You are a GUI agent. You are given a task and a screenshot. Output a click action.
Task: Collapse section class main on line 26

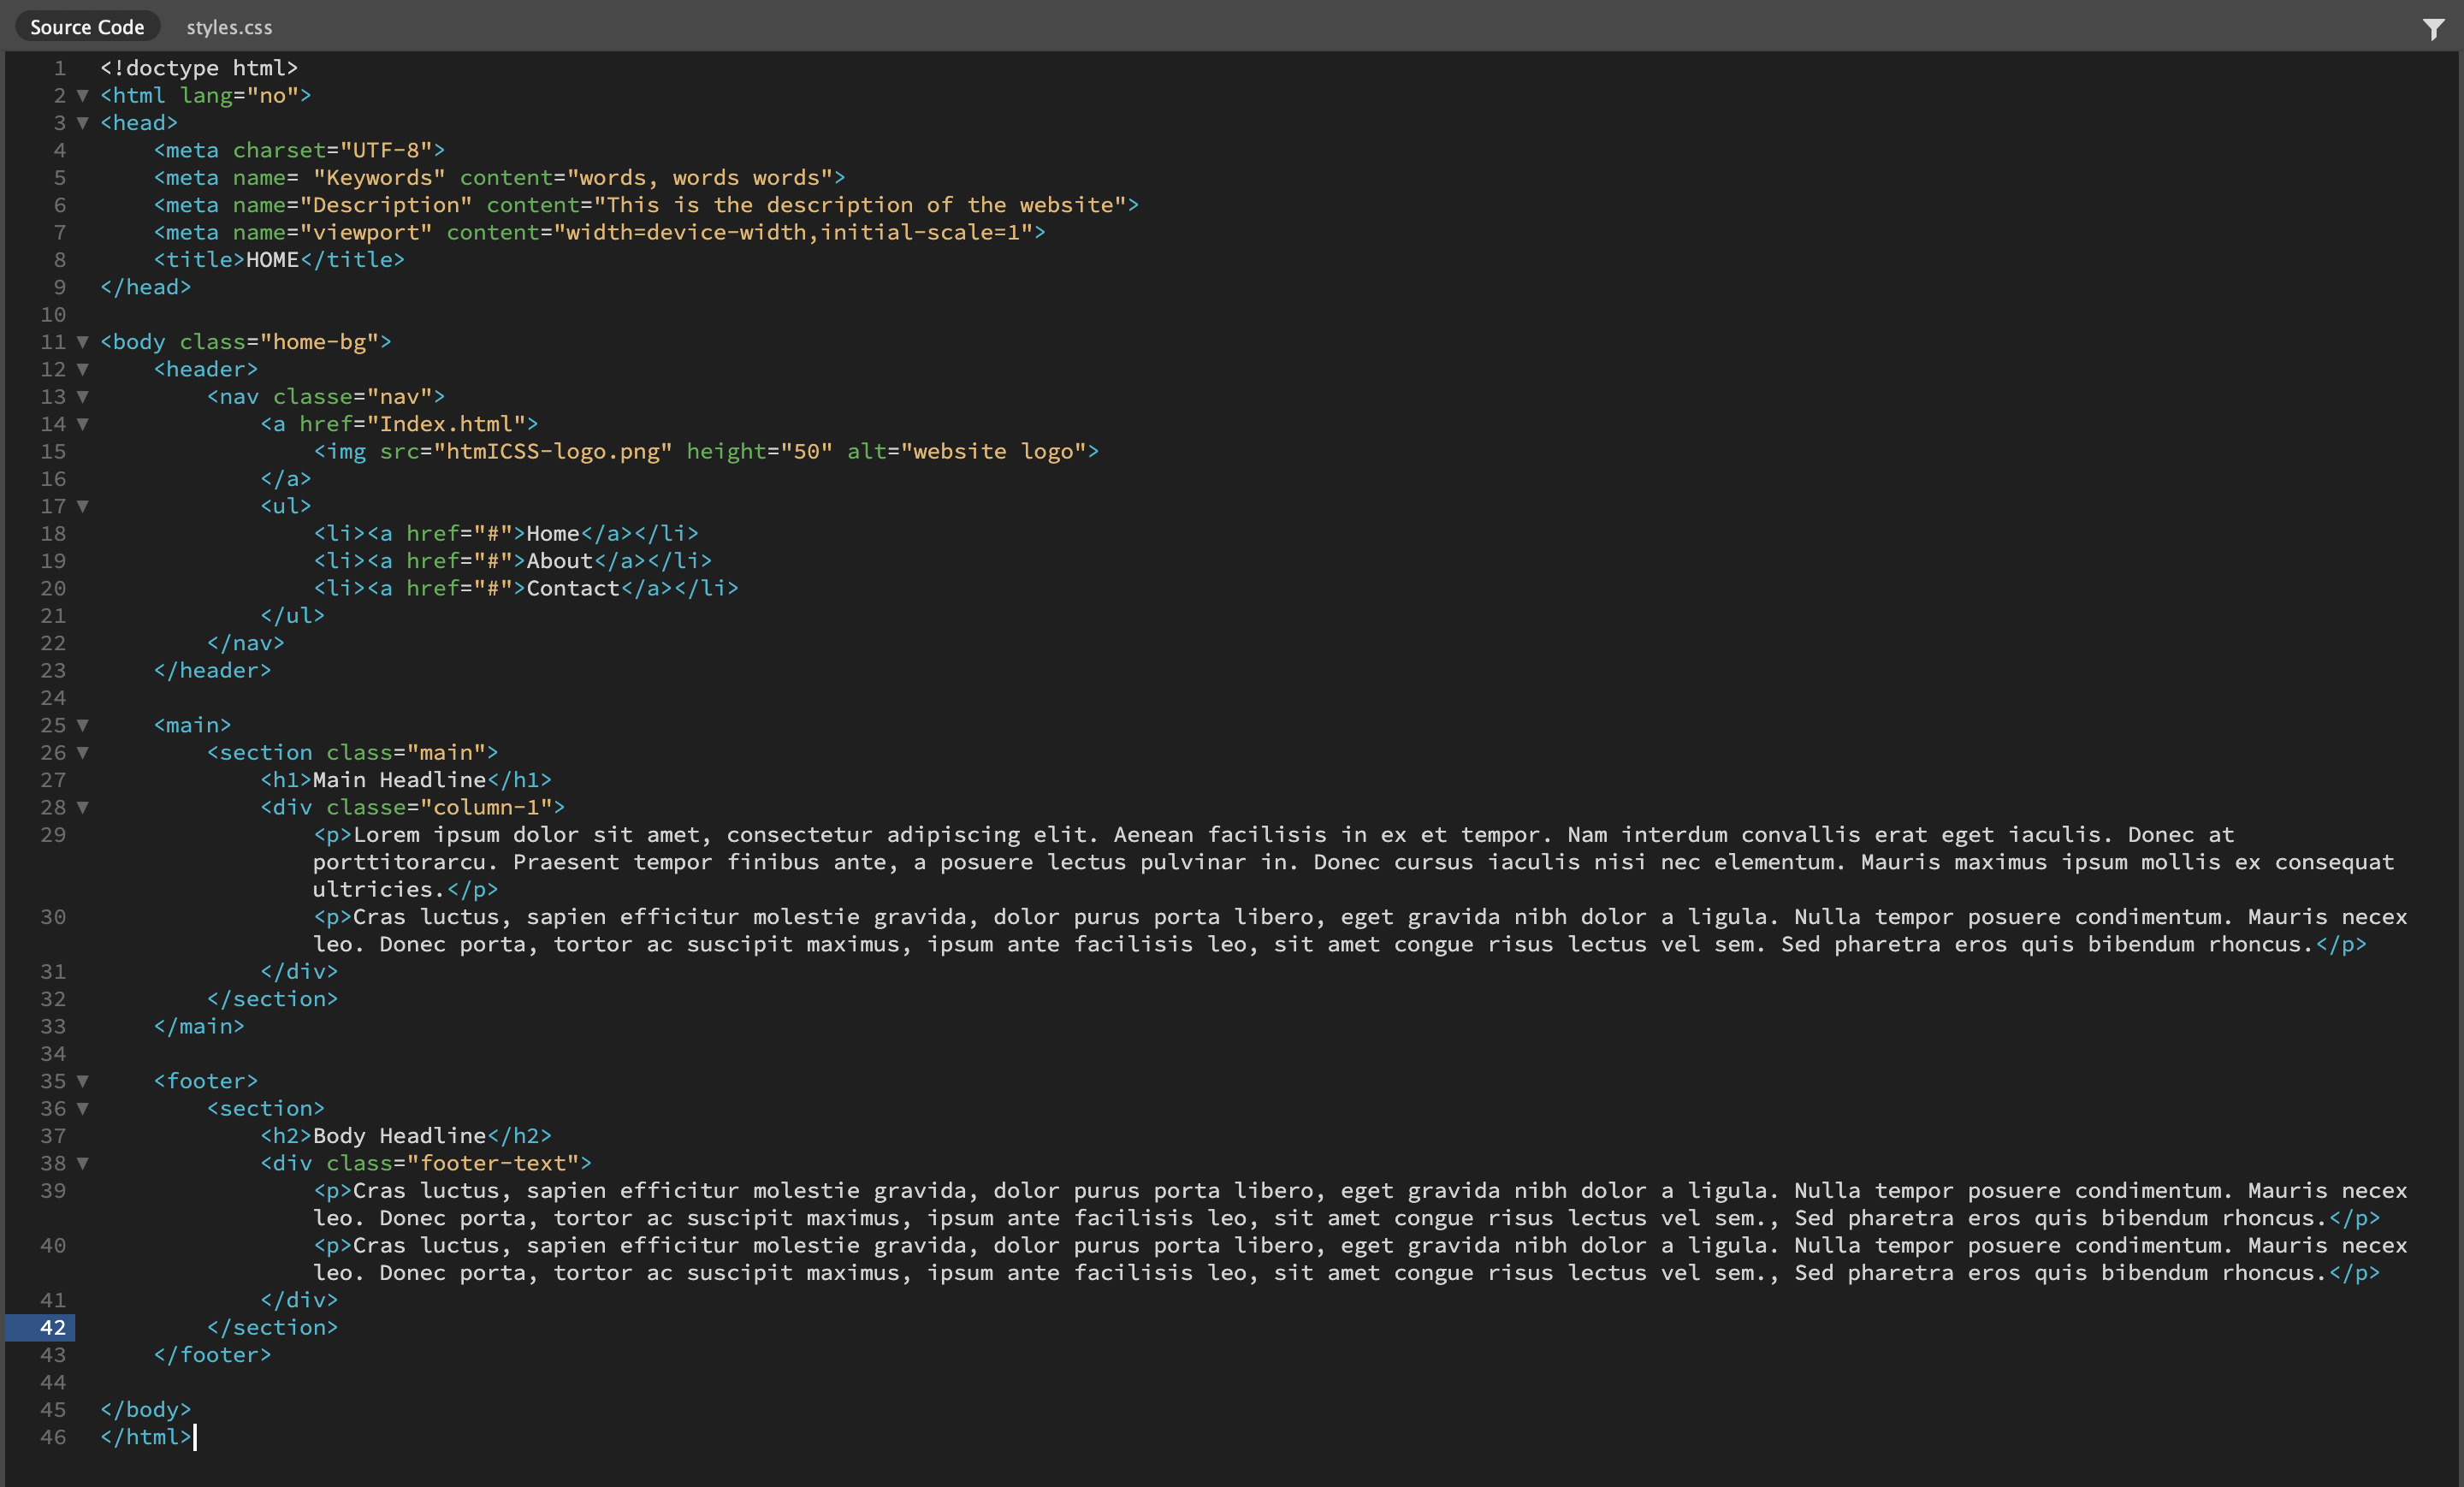(83, 753)
